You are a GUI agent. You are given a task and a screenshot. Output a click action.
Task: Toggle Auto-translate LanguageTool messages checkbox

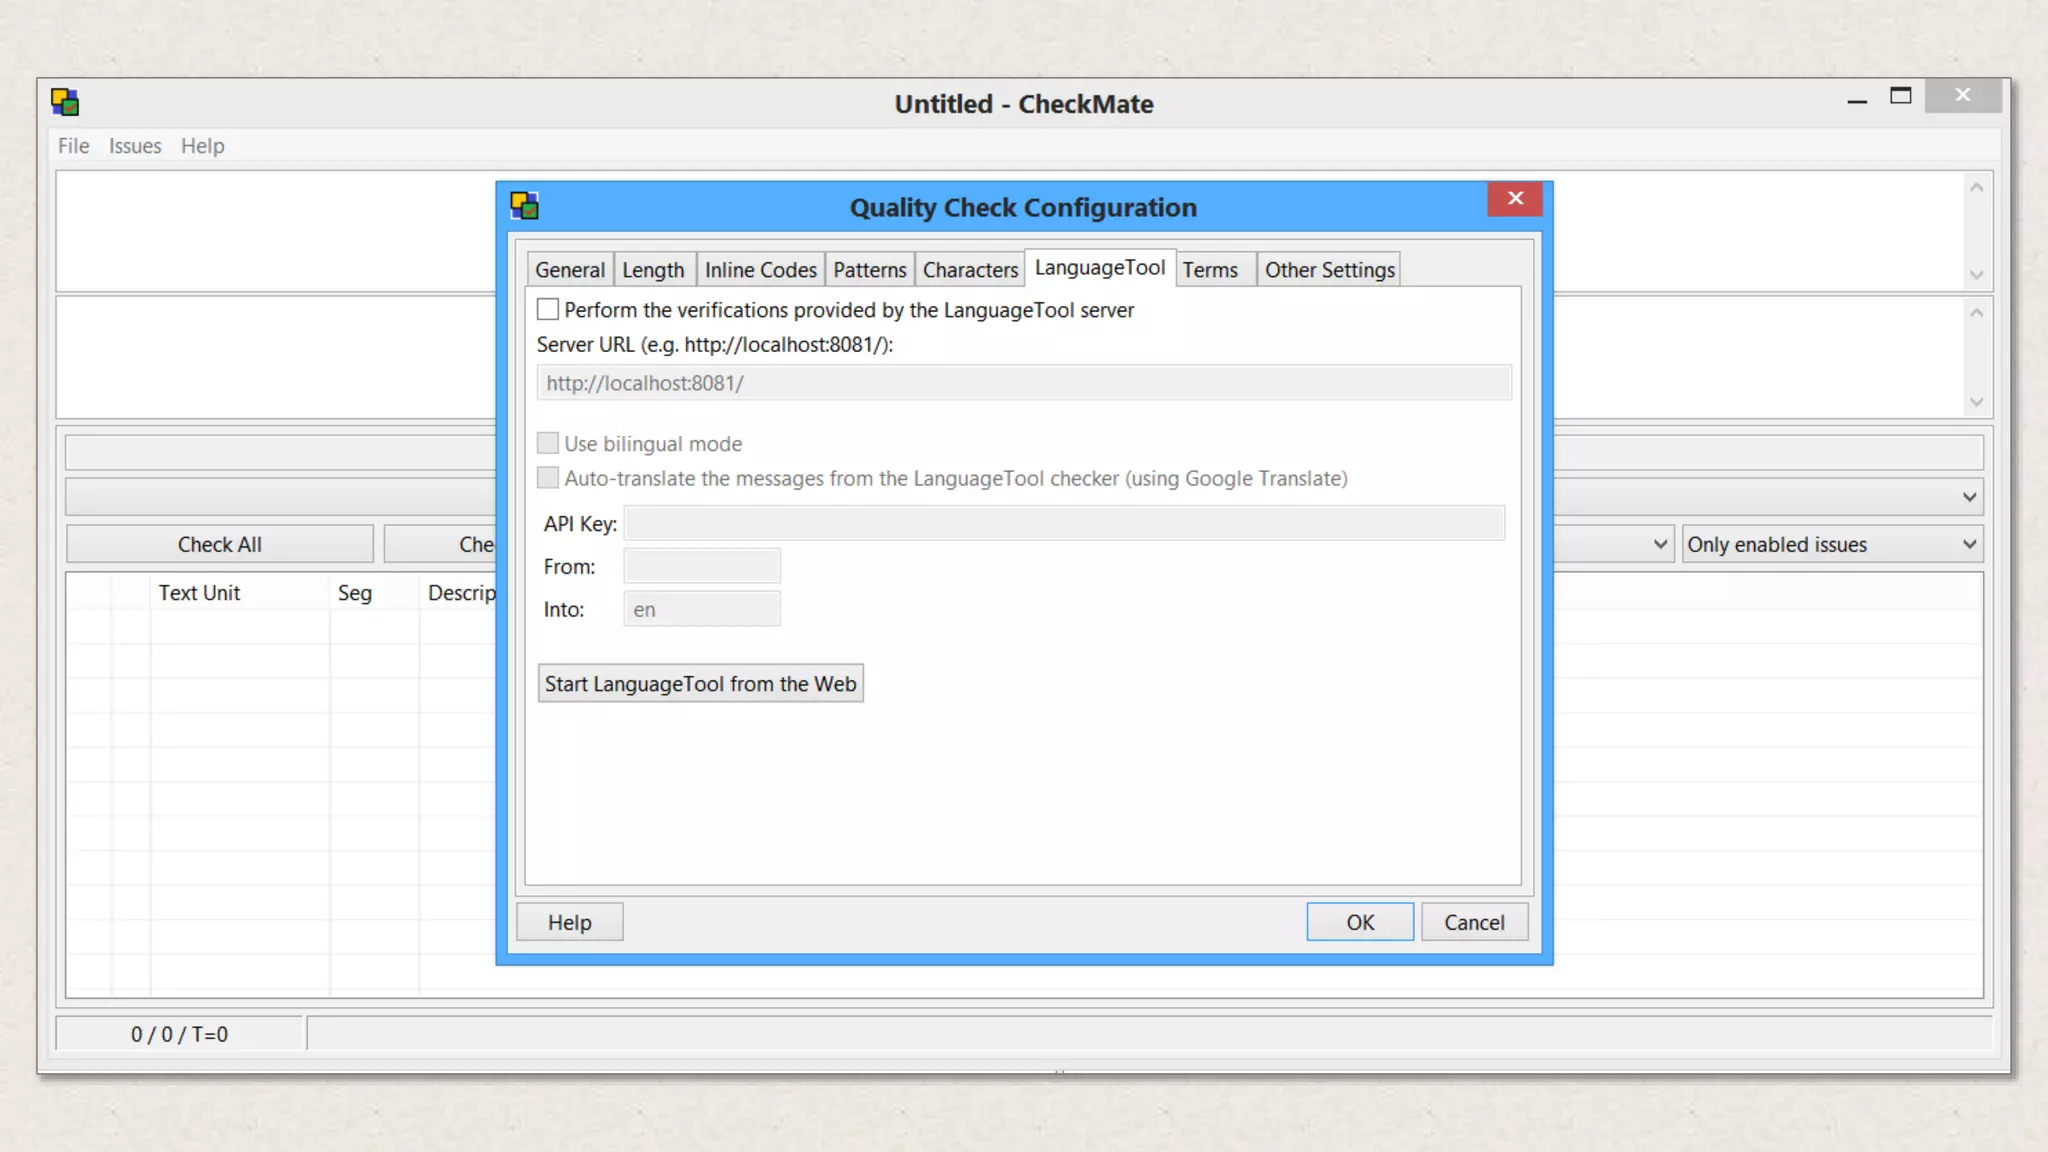coord(548,478)
